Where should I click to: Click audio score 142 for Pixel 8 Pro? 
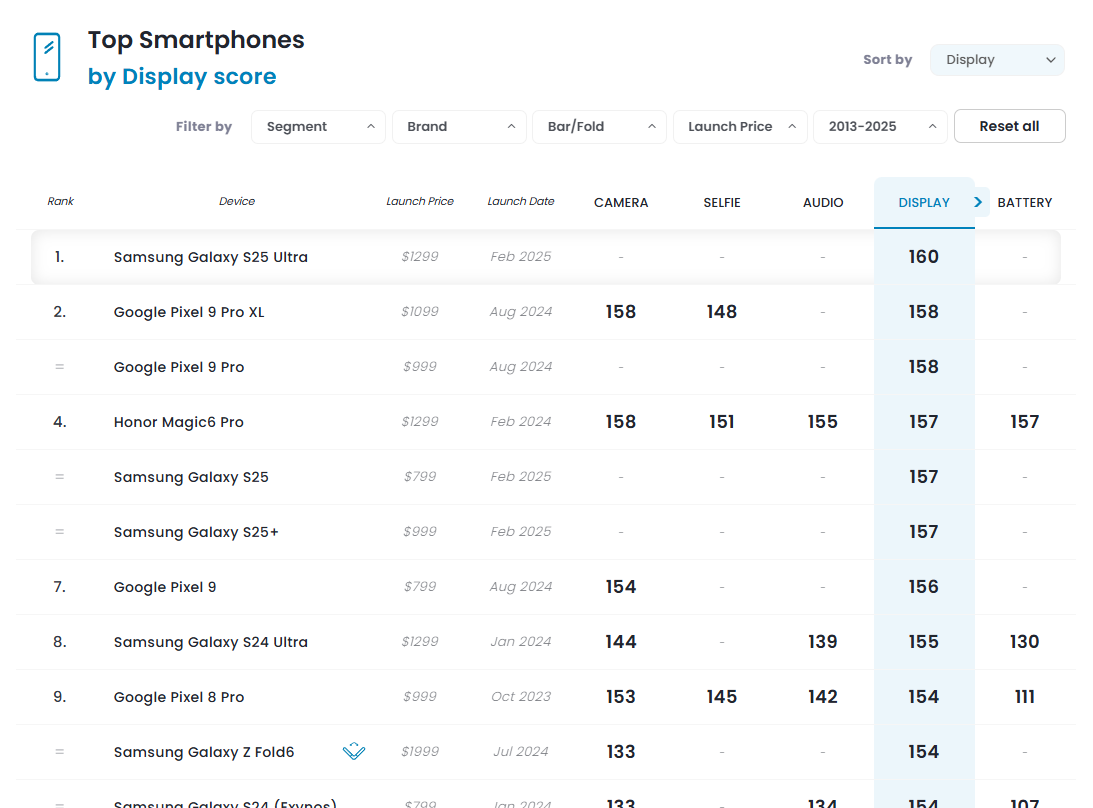823,697
